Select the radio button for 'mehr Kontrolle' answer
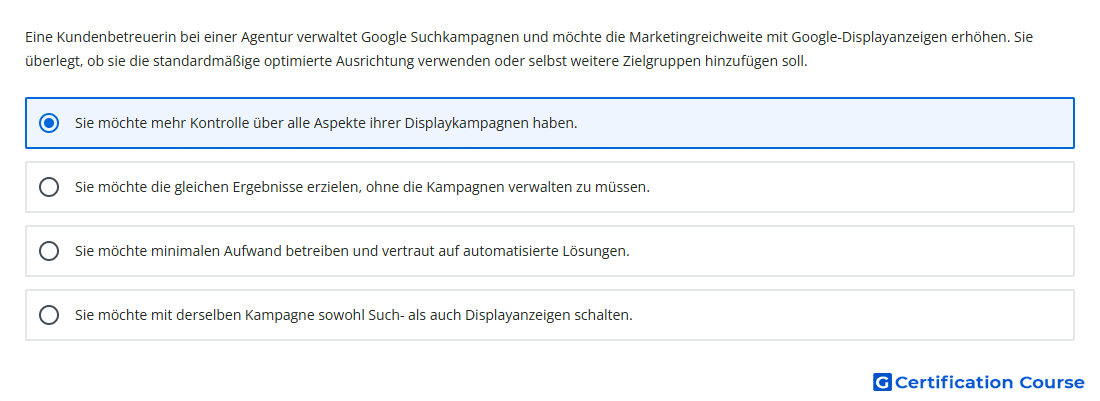The height and width of the screenshot is (401, 1100). coord(49,123)
